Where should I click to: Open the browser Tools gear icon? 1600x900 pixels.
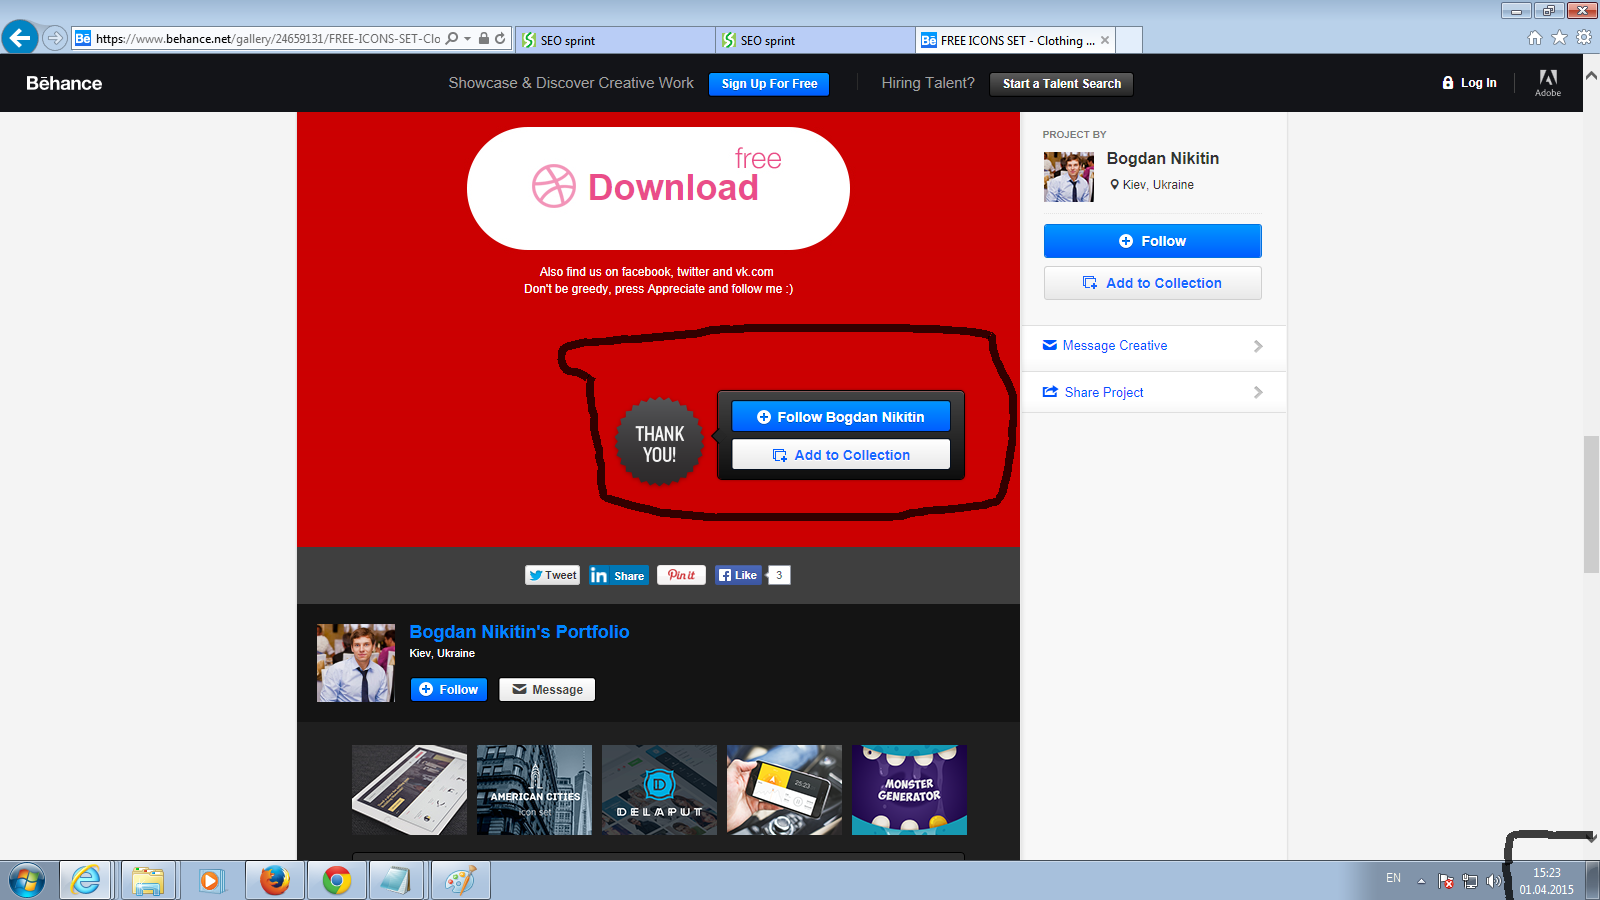(x=1584, y=38)
